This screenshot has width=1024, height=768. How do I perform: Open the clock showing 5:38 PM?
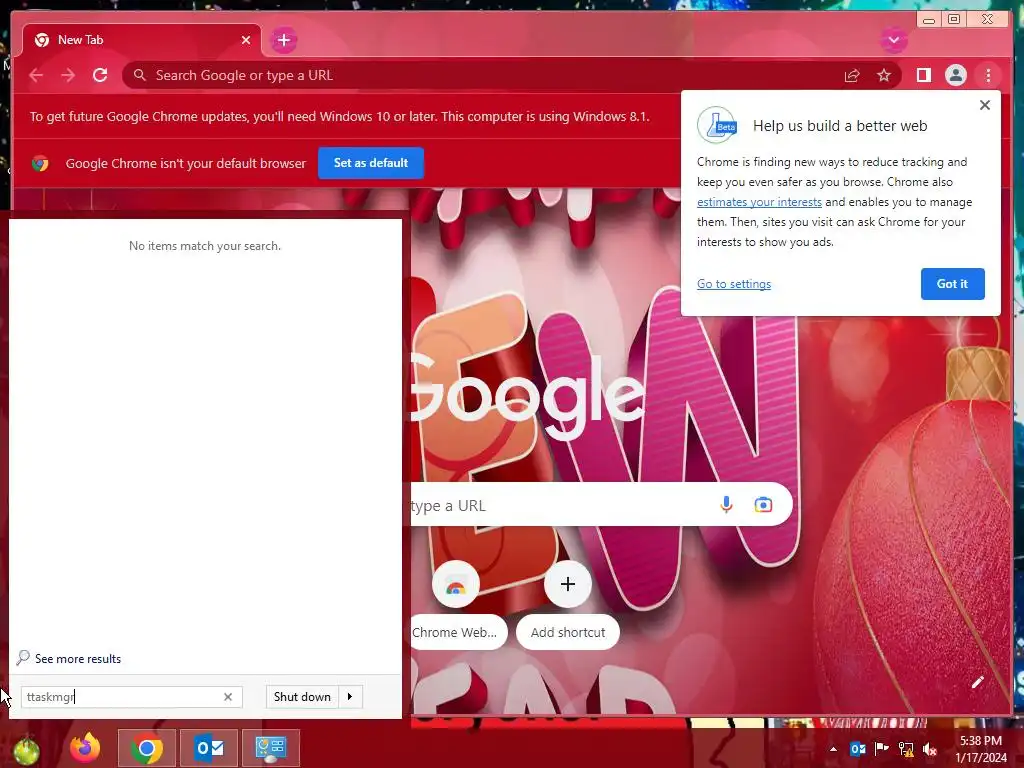point(981,749)
